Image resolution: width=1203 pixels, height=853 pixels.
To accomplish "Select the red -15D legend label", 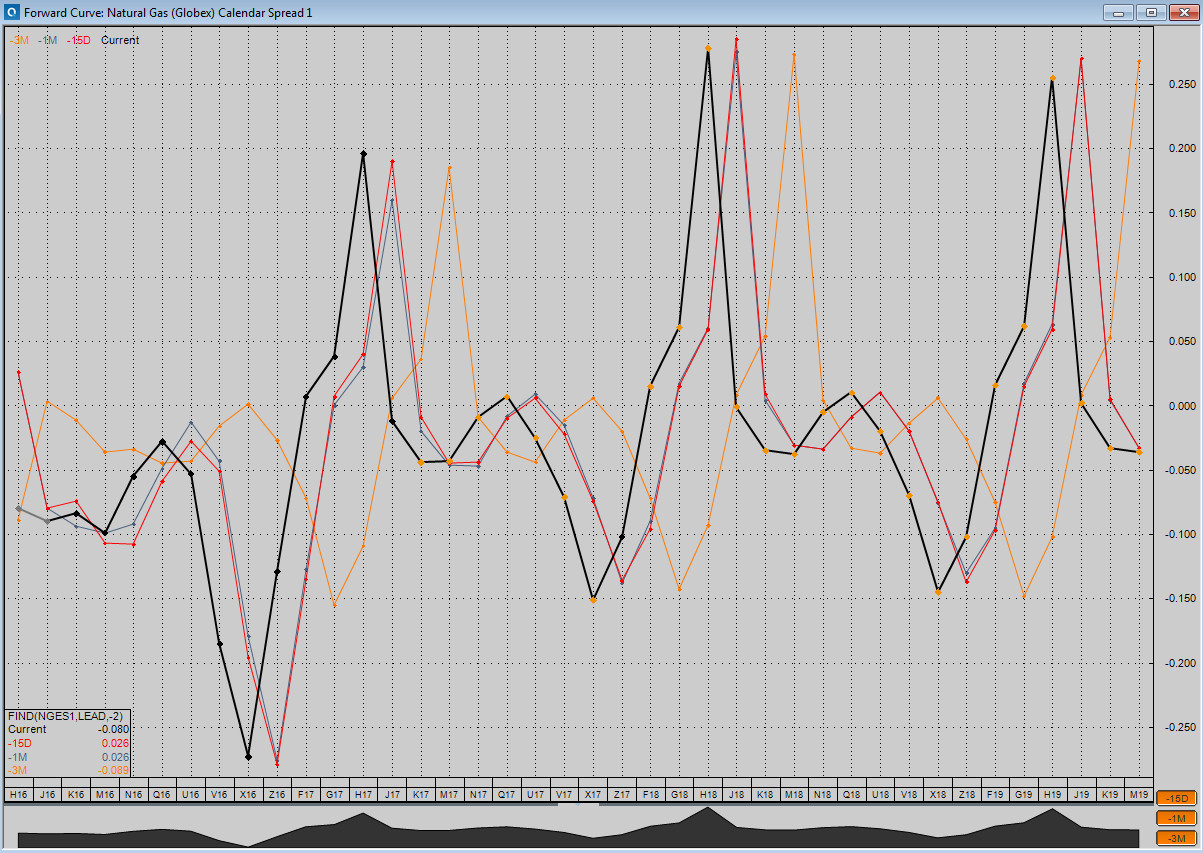I will coord(77,40).
